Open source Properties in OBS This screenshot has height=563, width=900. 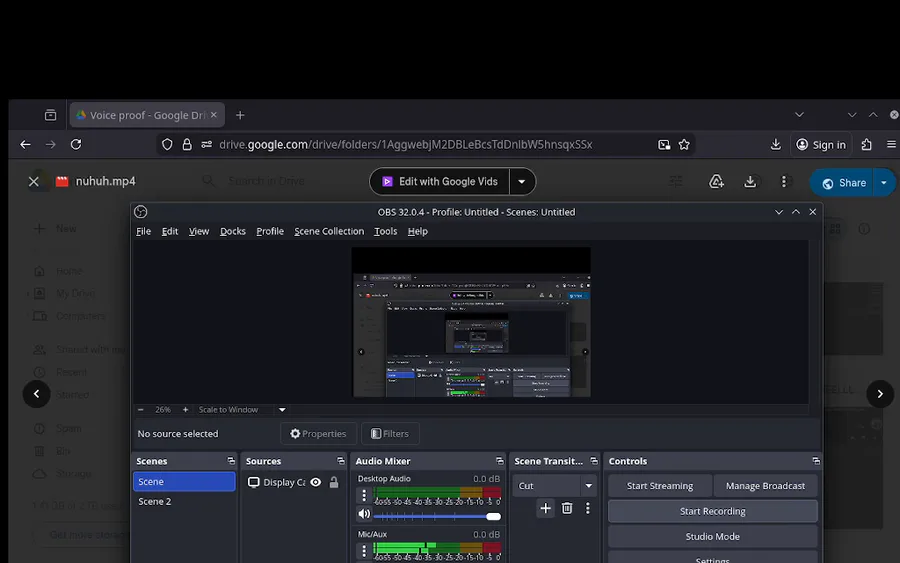coord(318,433)
